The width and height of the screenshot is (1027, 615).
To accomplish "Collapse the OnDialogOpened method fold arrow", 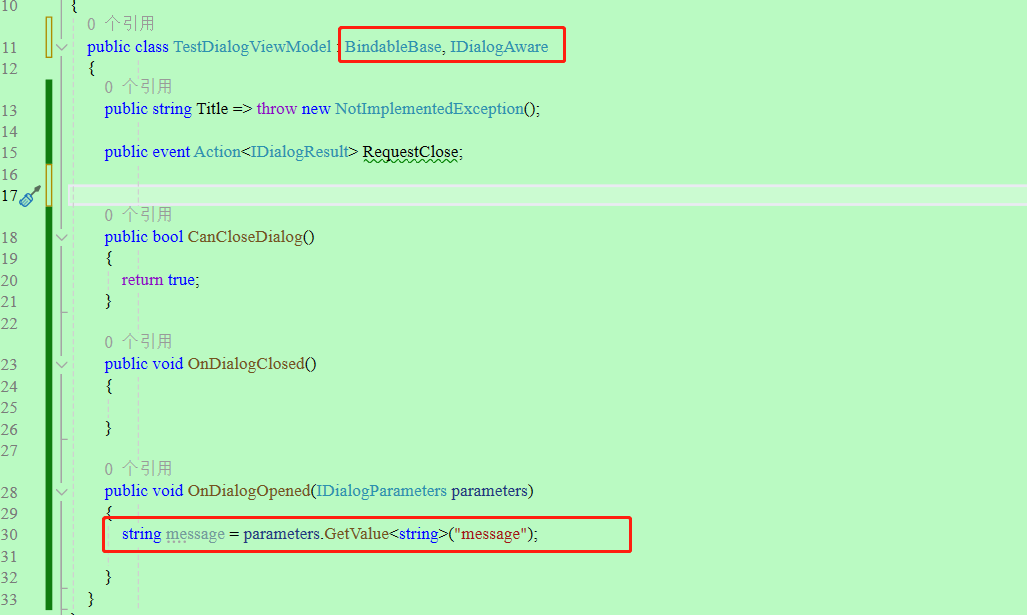I will tap(62, 491).
